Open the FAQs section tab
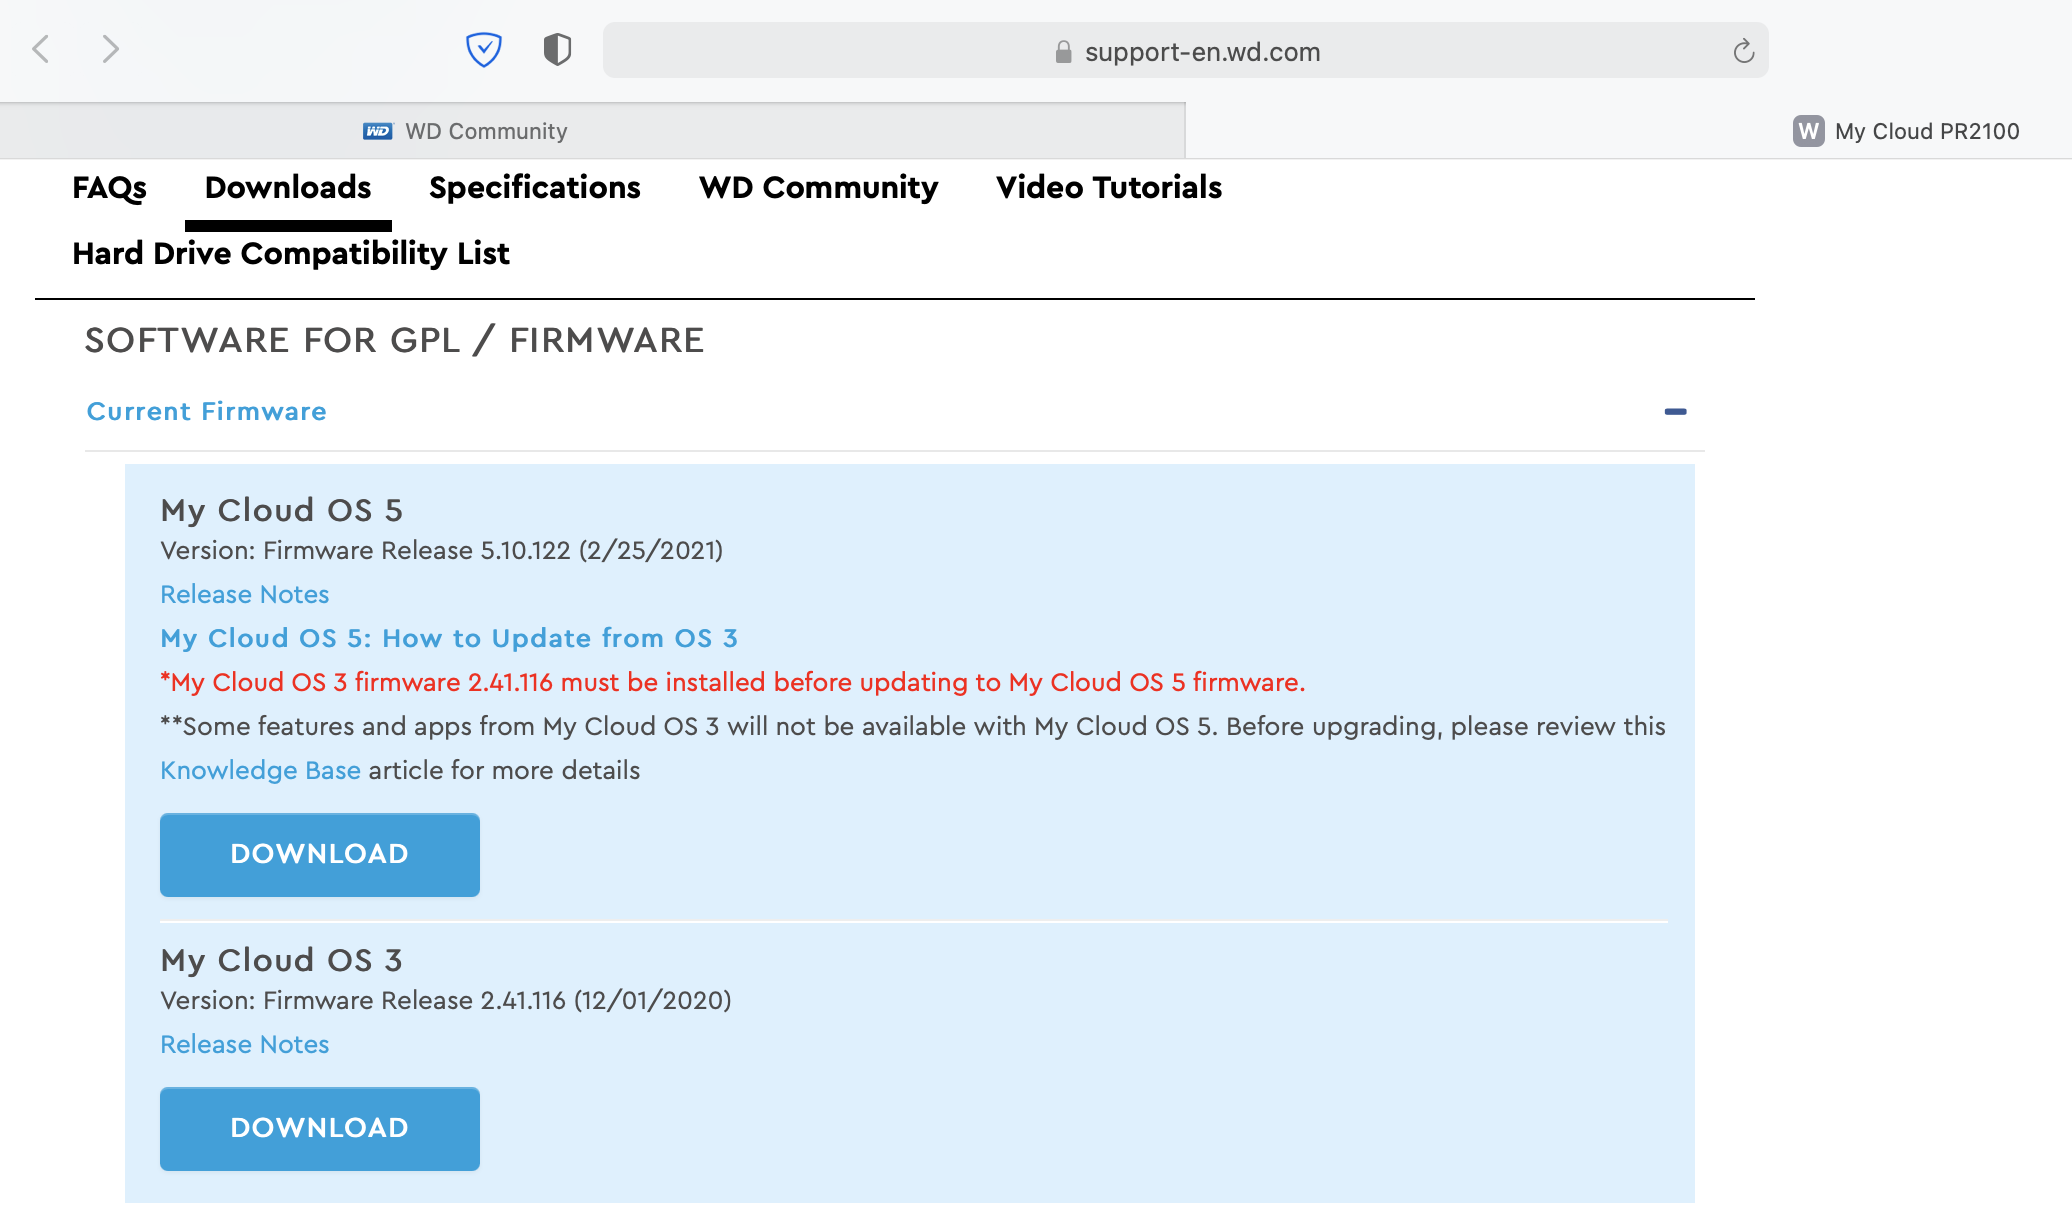Viewport: 2072px width, 1232px height. [x=109, y=187]
